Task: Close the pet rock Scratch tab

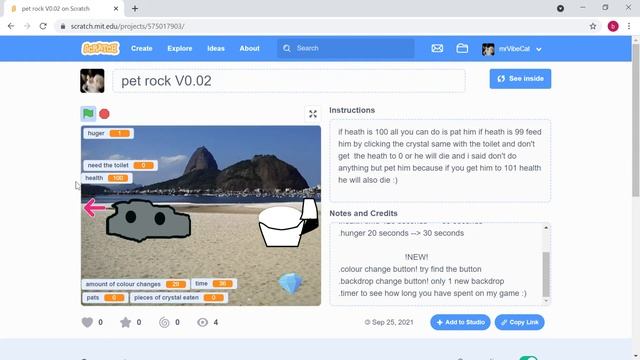Action: (x=116, y=8)
